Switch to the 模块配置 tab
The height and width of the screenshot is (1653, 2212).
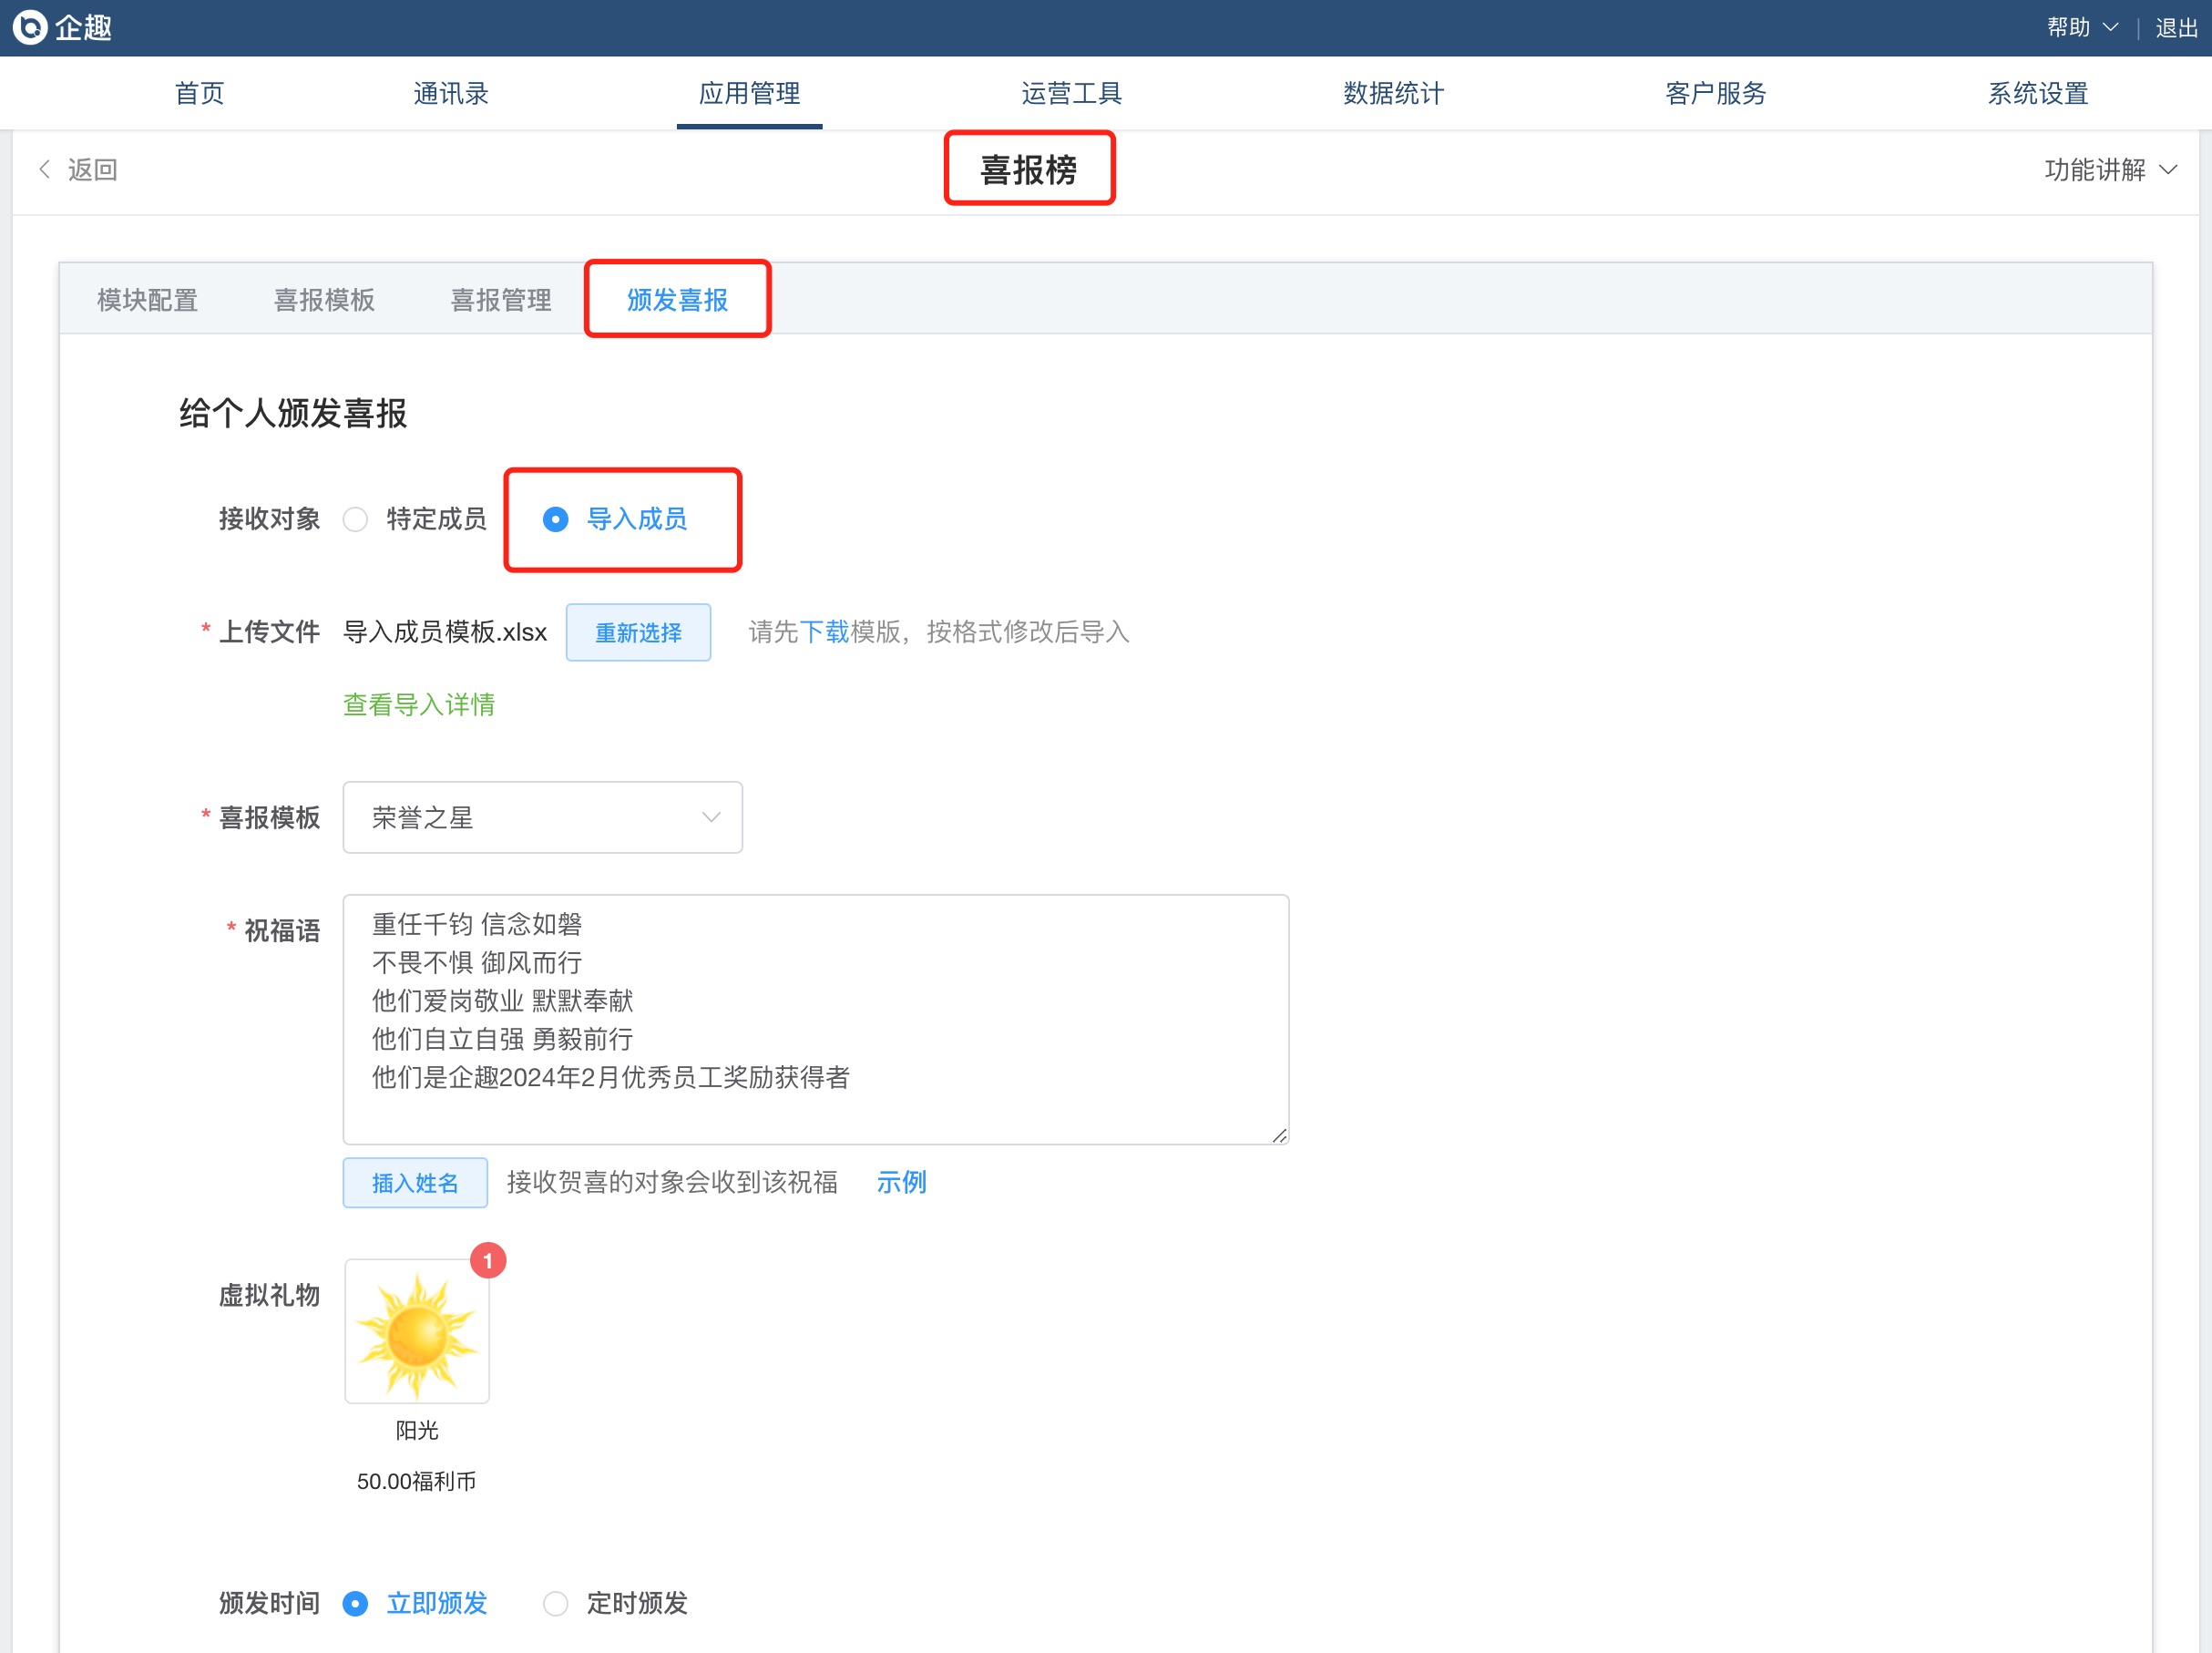147,300
